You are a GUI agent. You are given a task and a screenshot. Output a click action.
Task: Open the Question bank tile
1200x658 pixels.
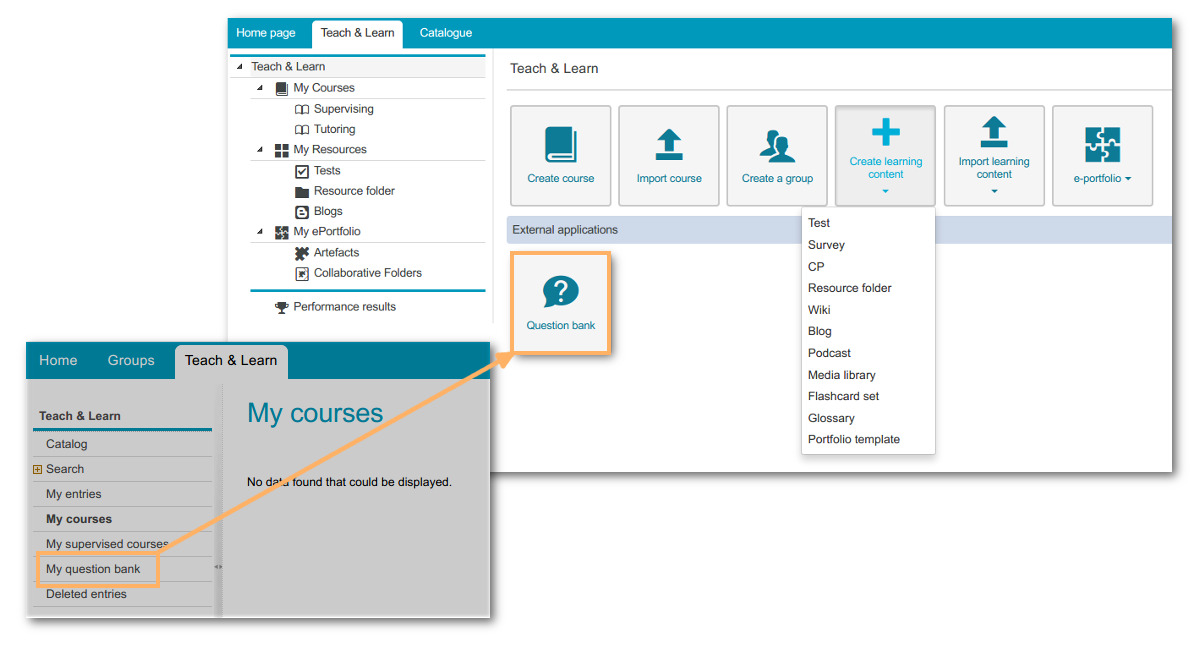tap(560, 303)
